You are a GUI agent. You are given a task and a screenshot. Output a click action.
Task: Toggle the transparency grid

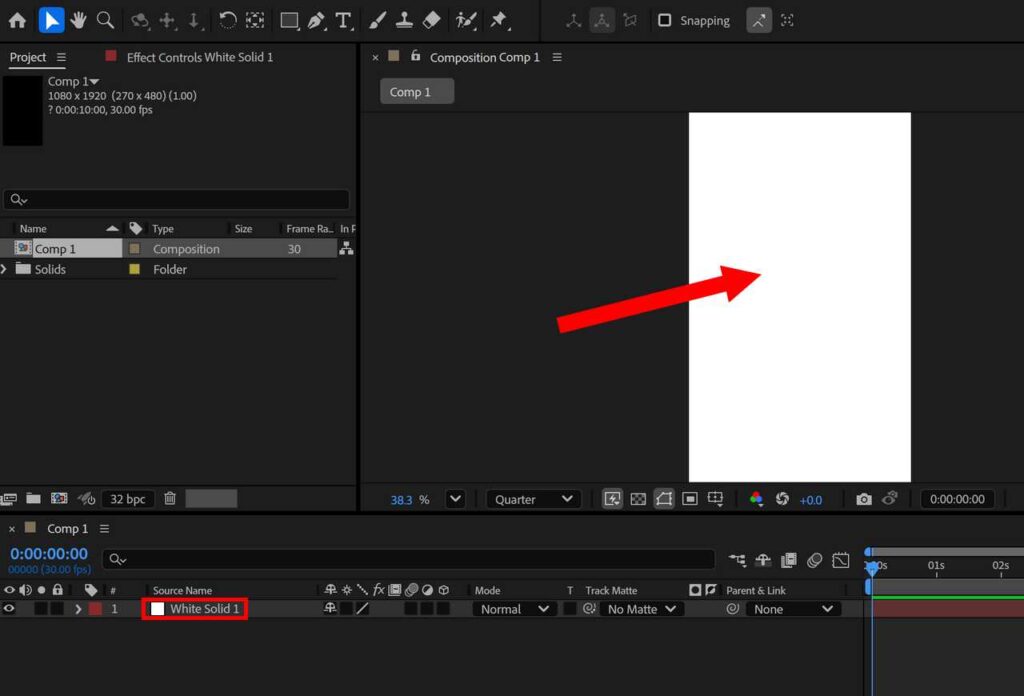[638, 499]
